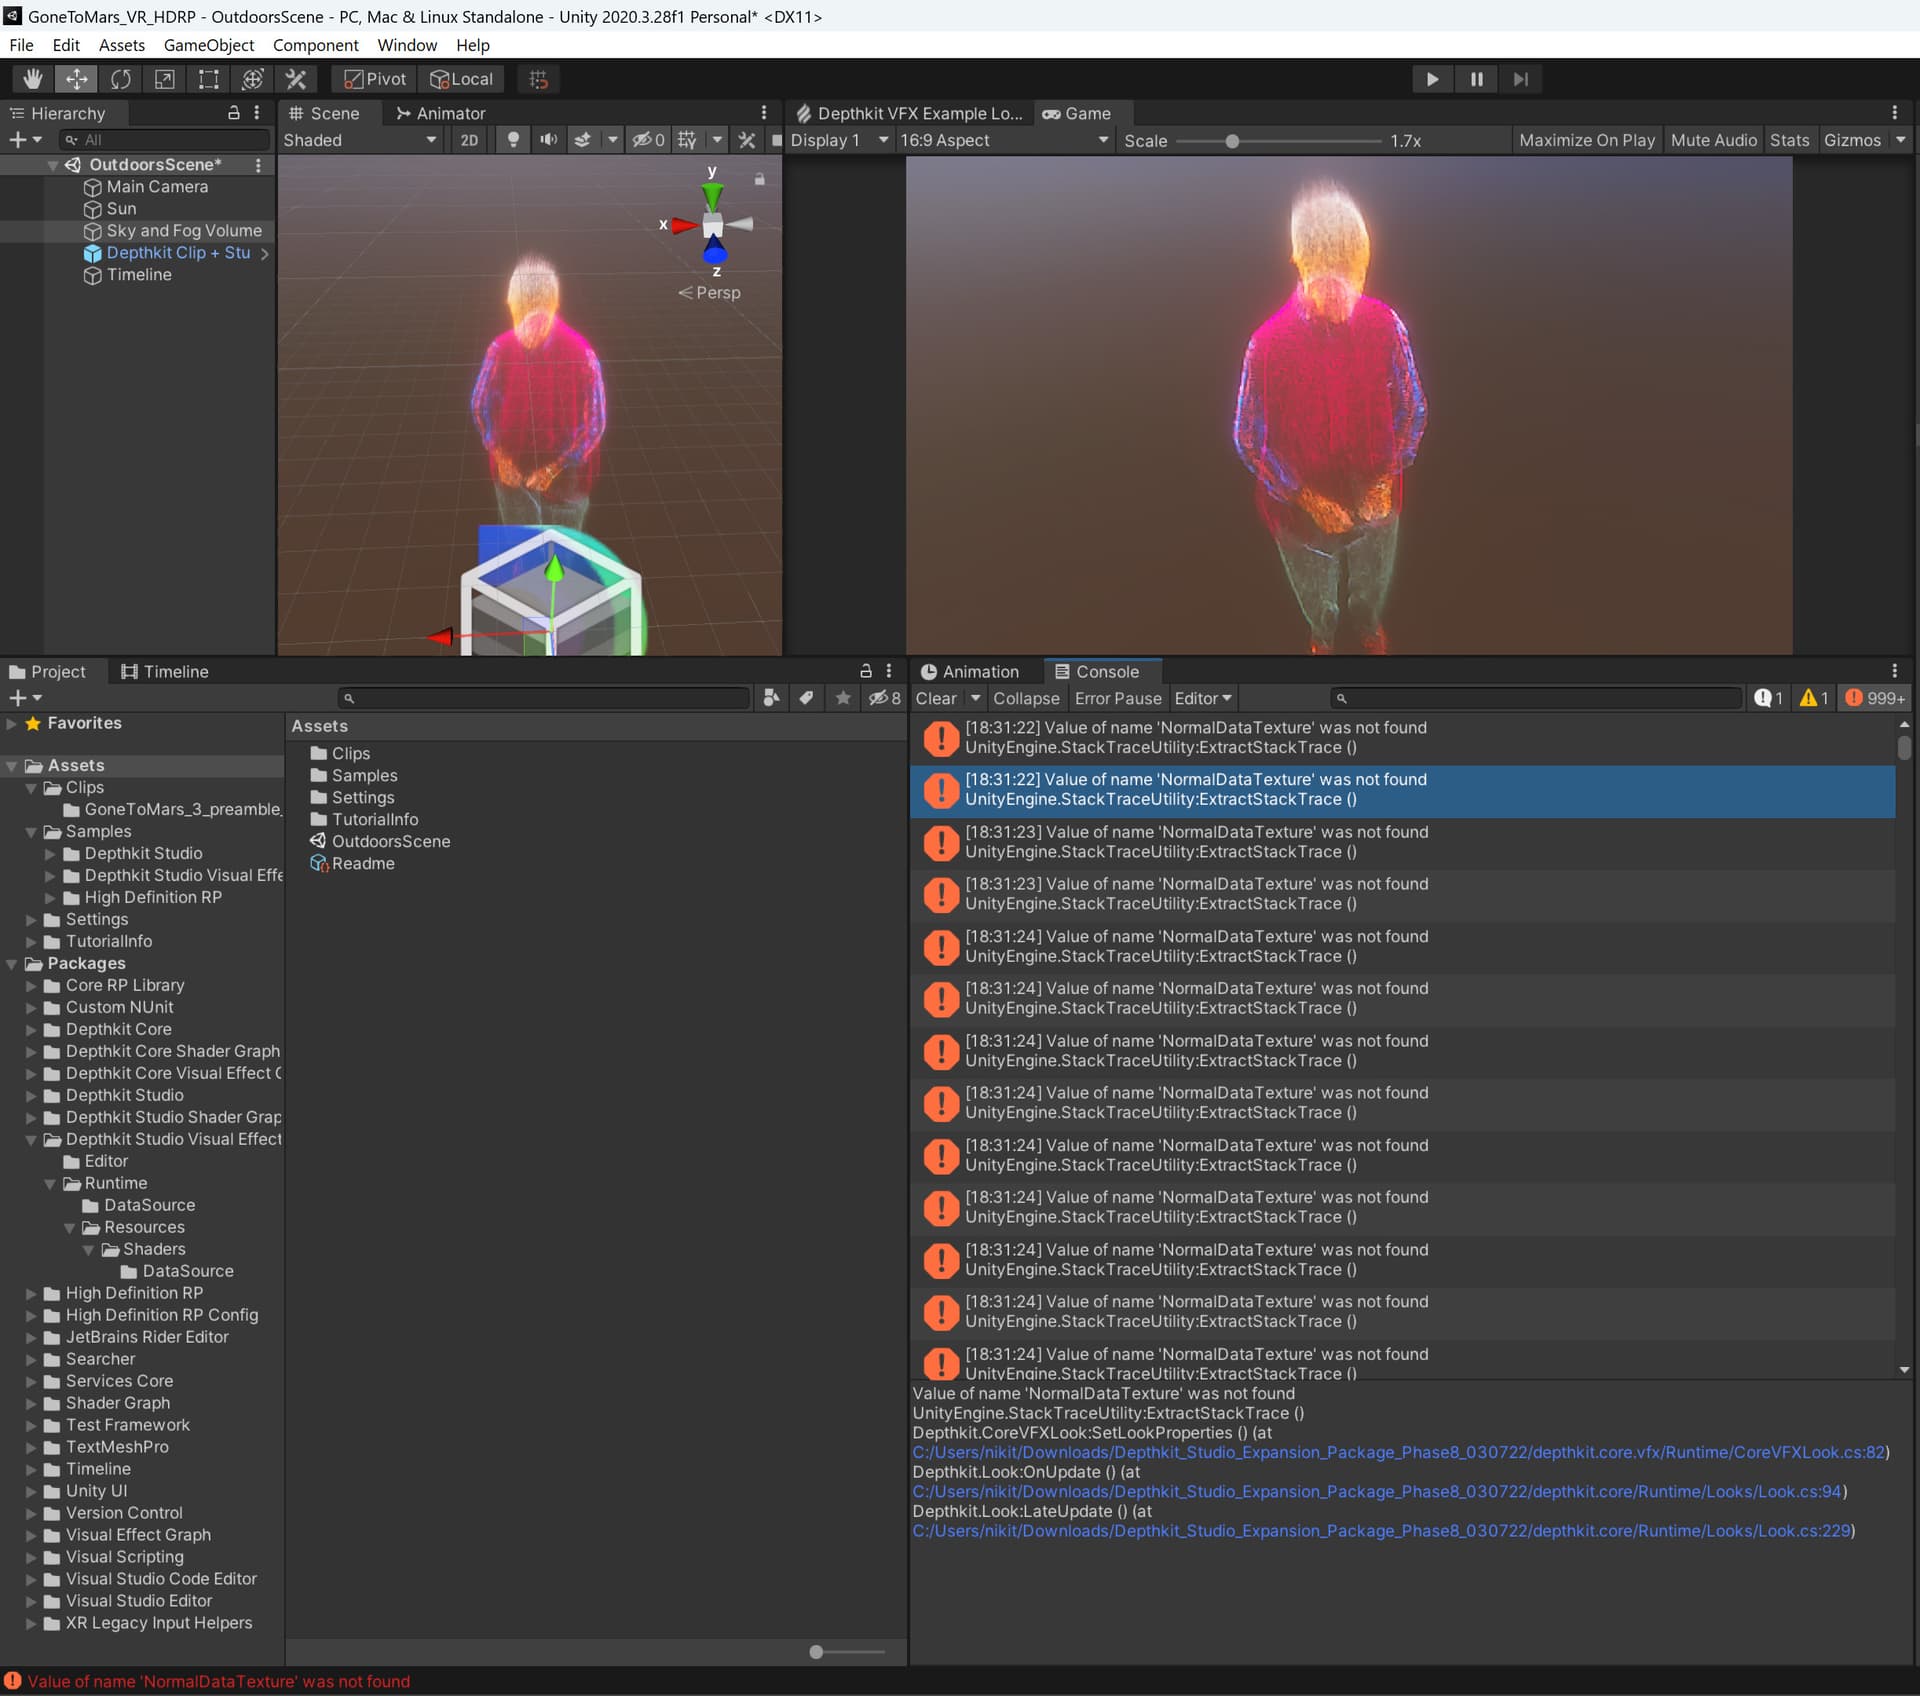
Task: Click the Pause button
Action: (1476, 79)
